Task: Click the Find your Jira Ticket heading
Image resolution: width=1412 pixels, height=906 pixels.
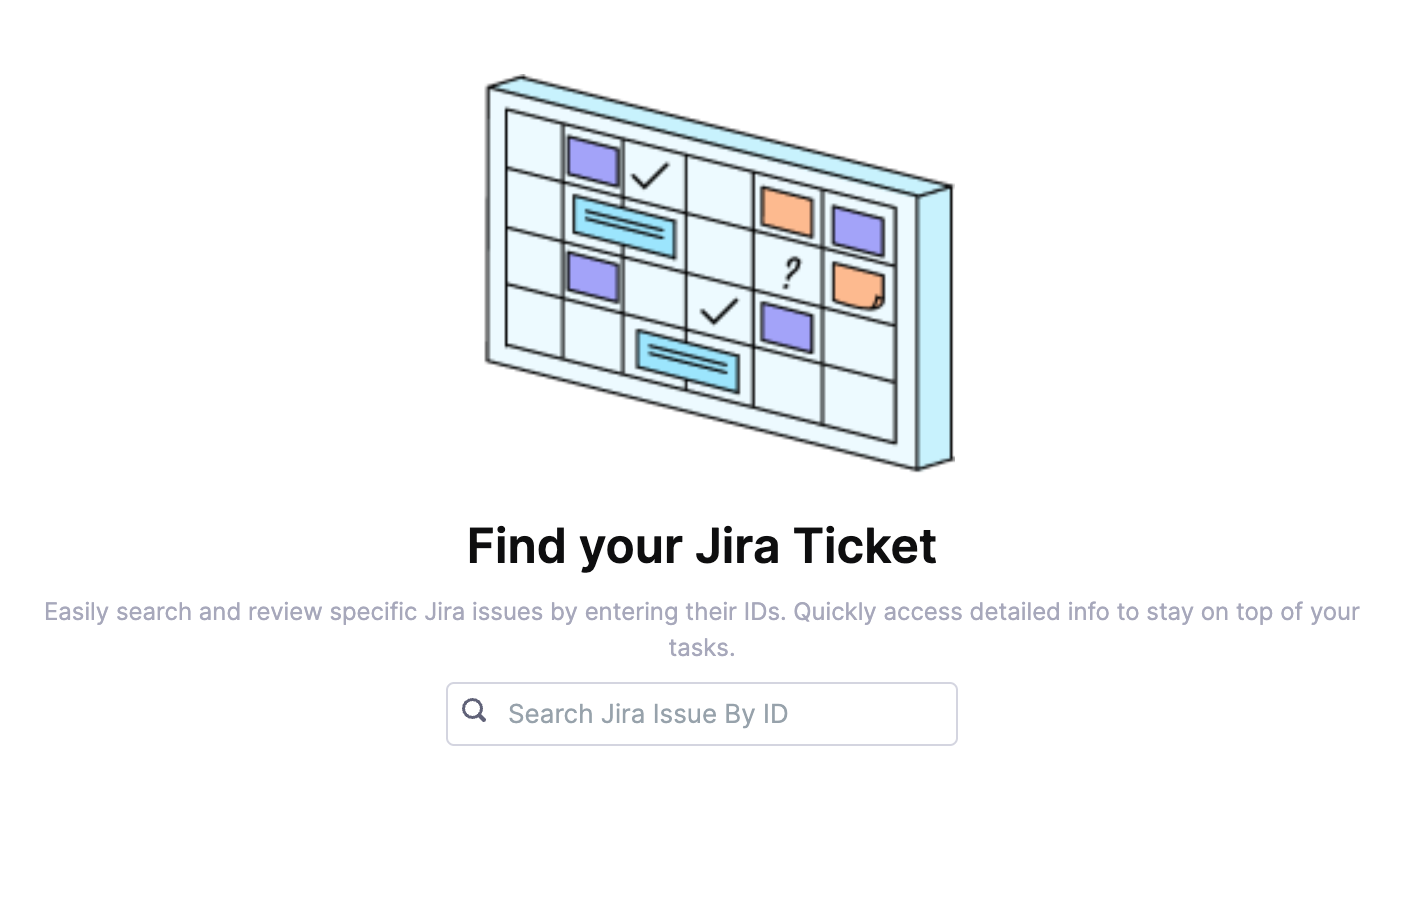Action: click(x=702, y=545)
